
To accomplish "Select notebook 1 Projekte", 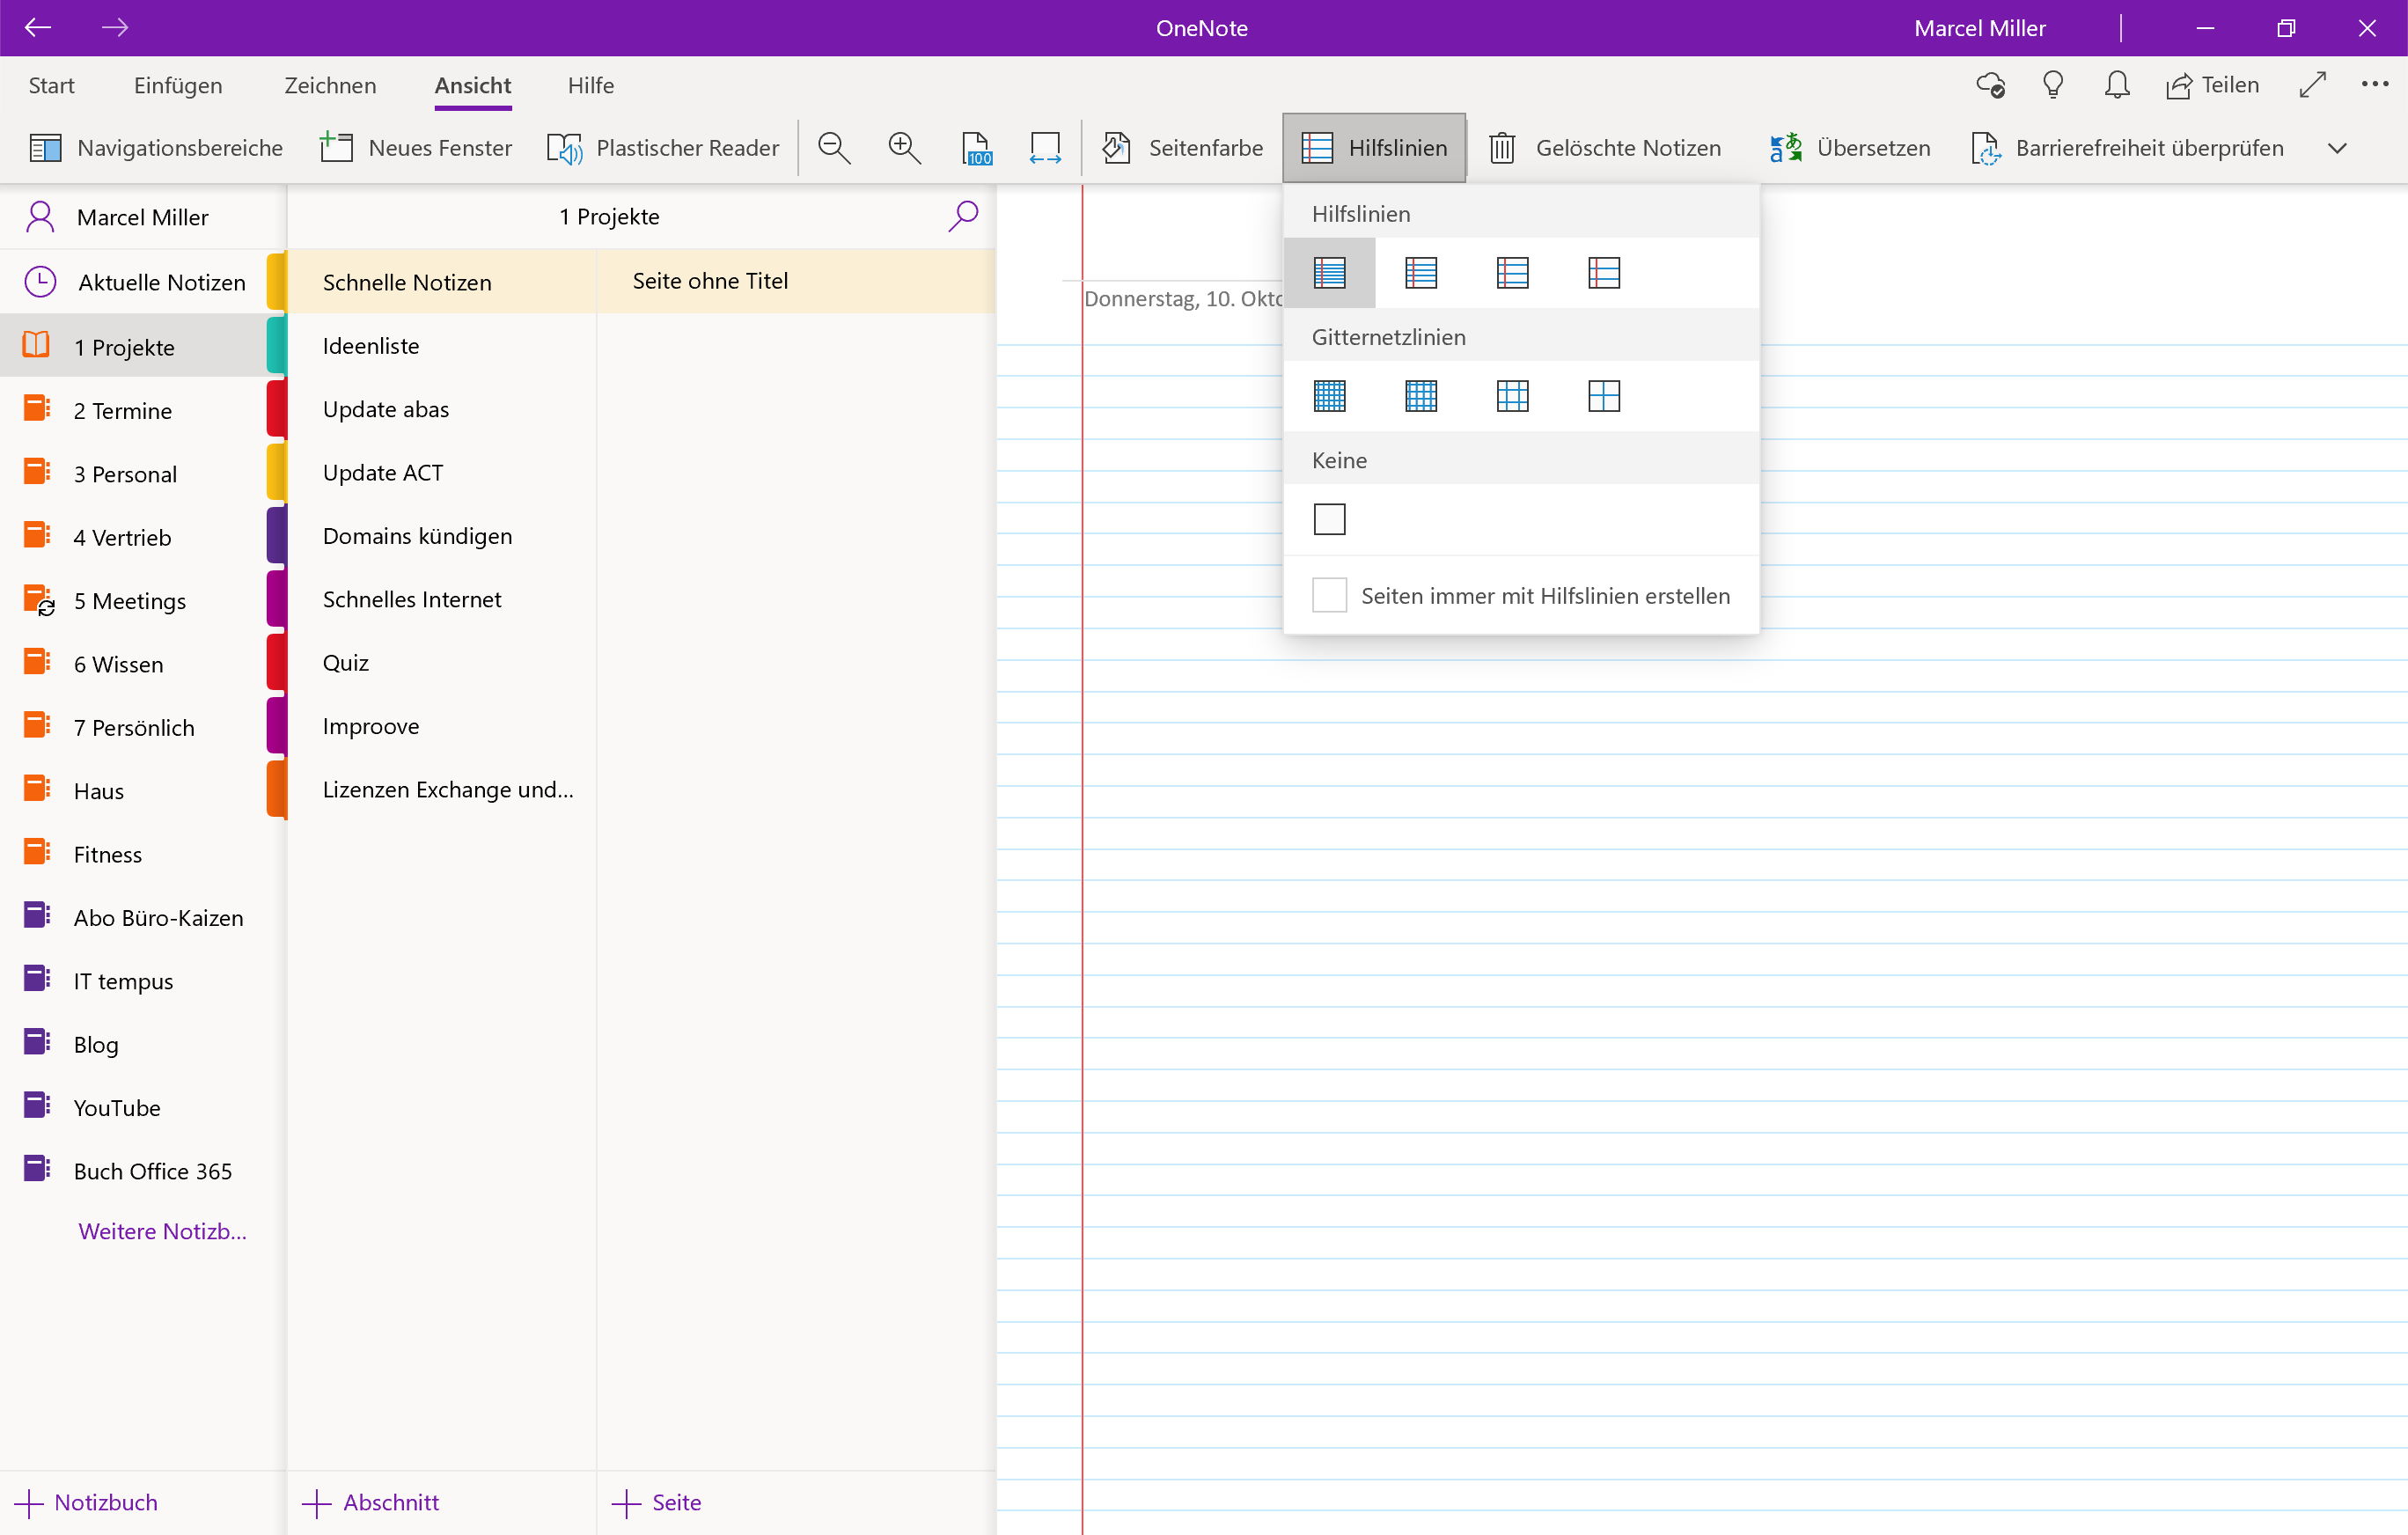I will click(x=143, y=346).
